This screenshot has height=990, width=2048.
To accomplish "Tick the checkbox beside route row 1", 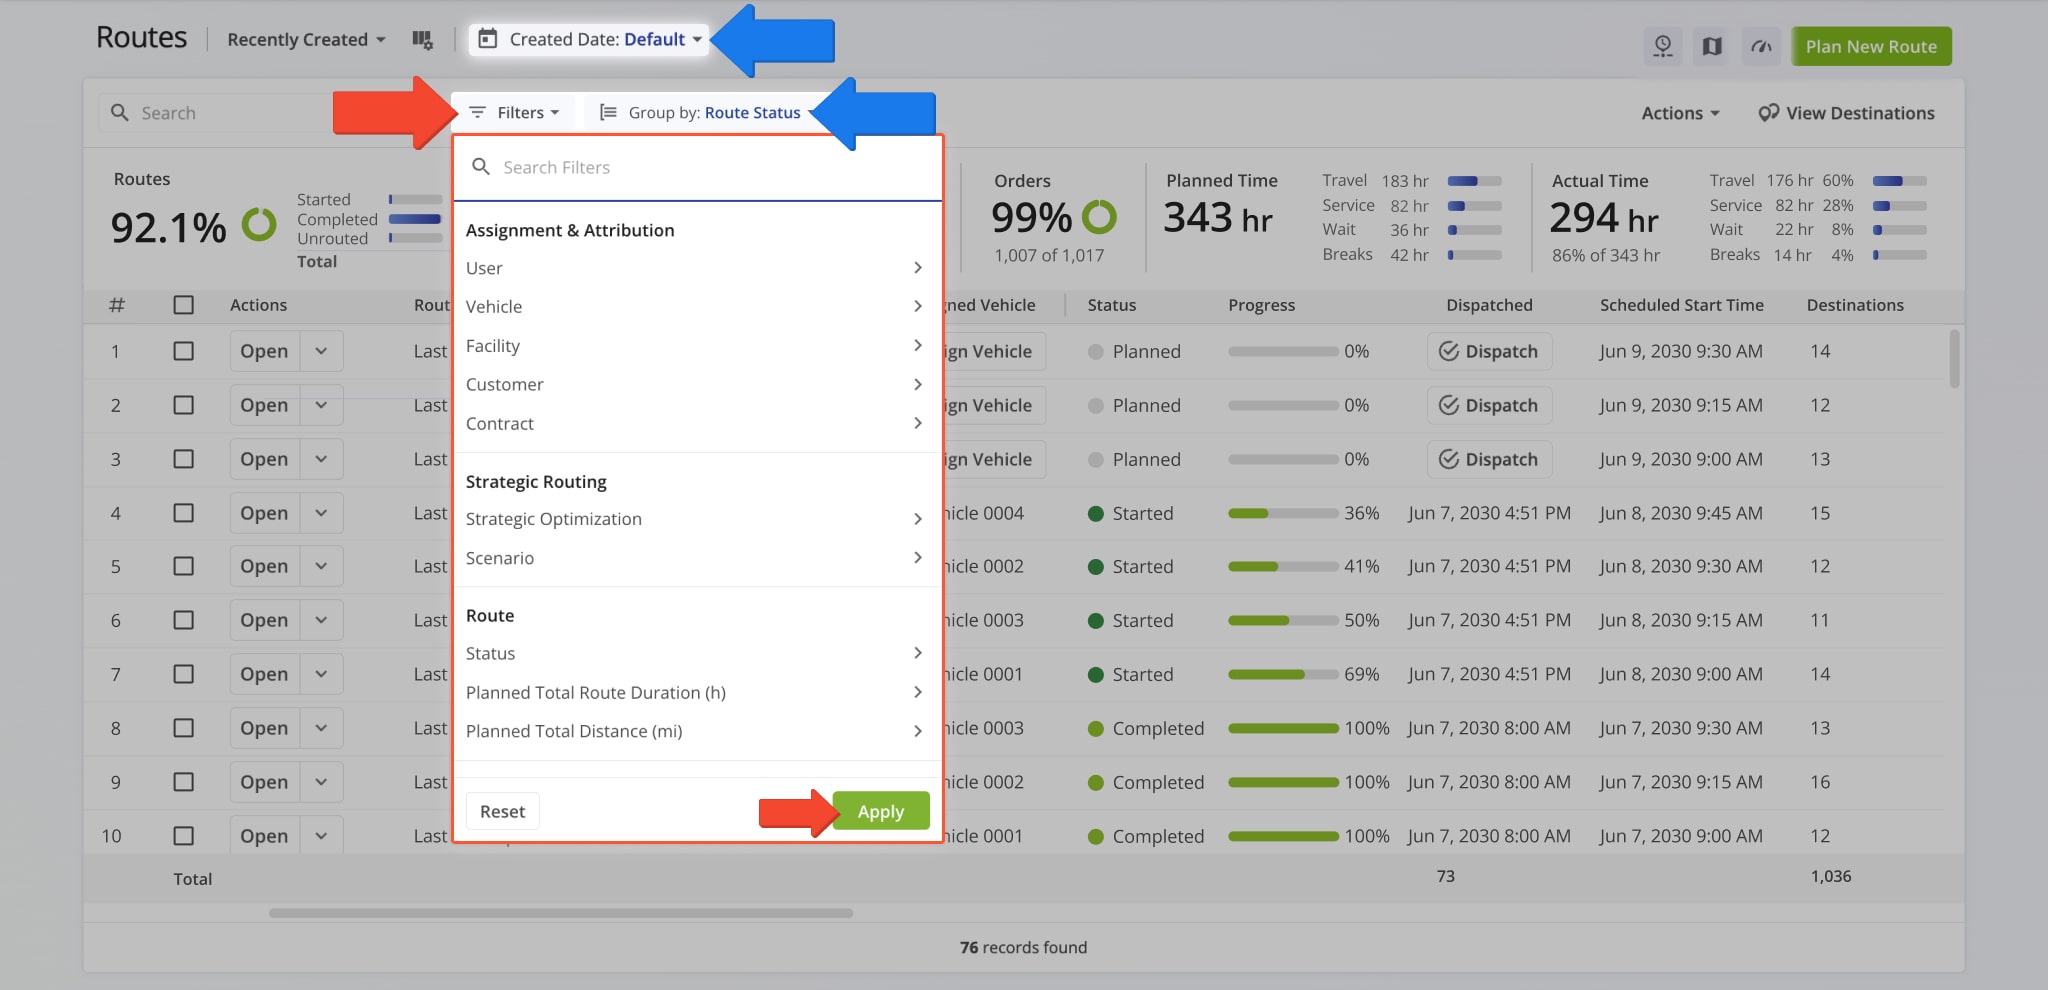I will [x=184, y=351].
